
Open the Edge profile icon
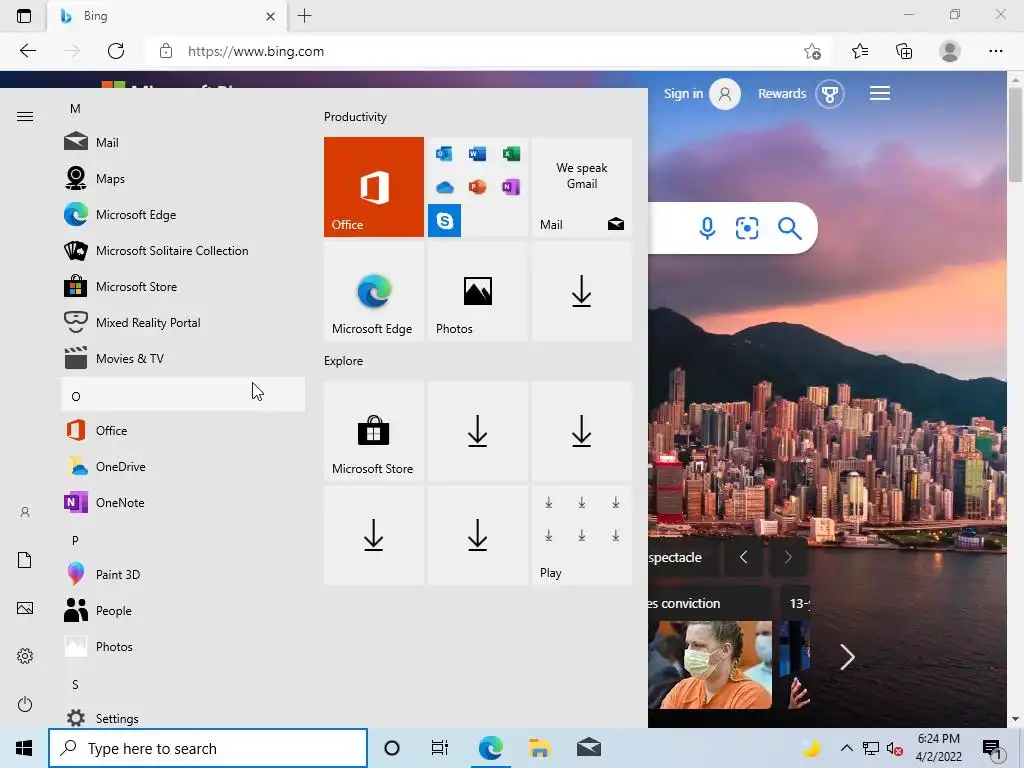click(x=950, y=51)
